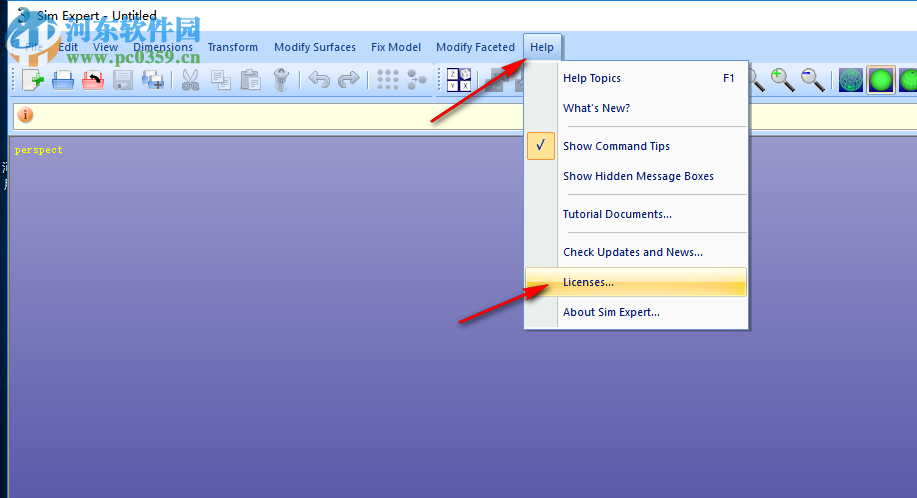Open the Modify Faceted menu
This screenshot has width=917, height=498.
(475, 47)
